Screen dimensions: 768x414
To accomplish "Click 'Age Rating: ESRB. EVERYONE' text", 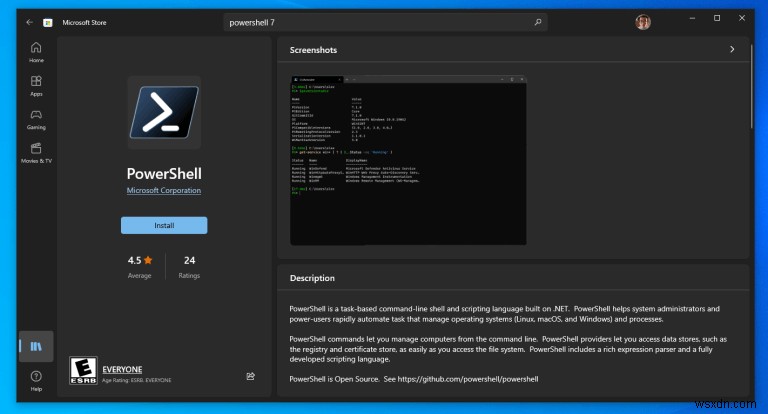I will pos(137,380).
